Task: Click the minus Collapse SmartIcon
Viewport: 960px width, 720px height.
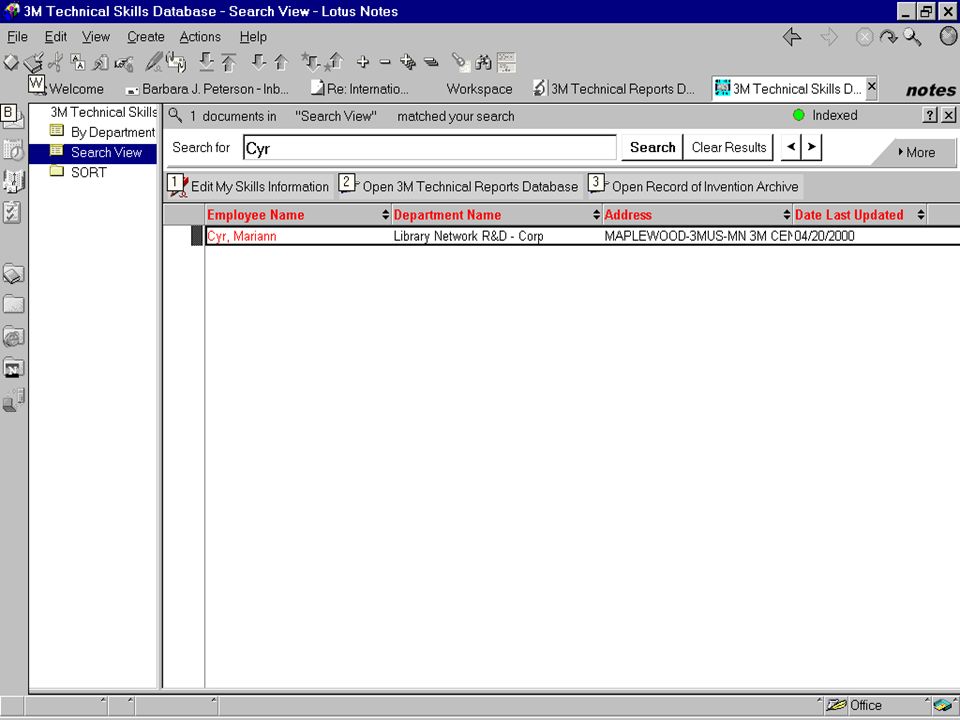Action: pos(385,62)
